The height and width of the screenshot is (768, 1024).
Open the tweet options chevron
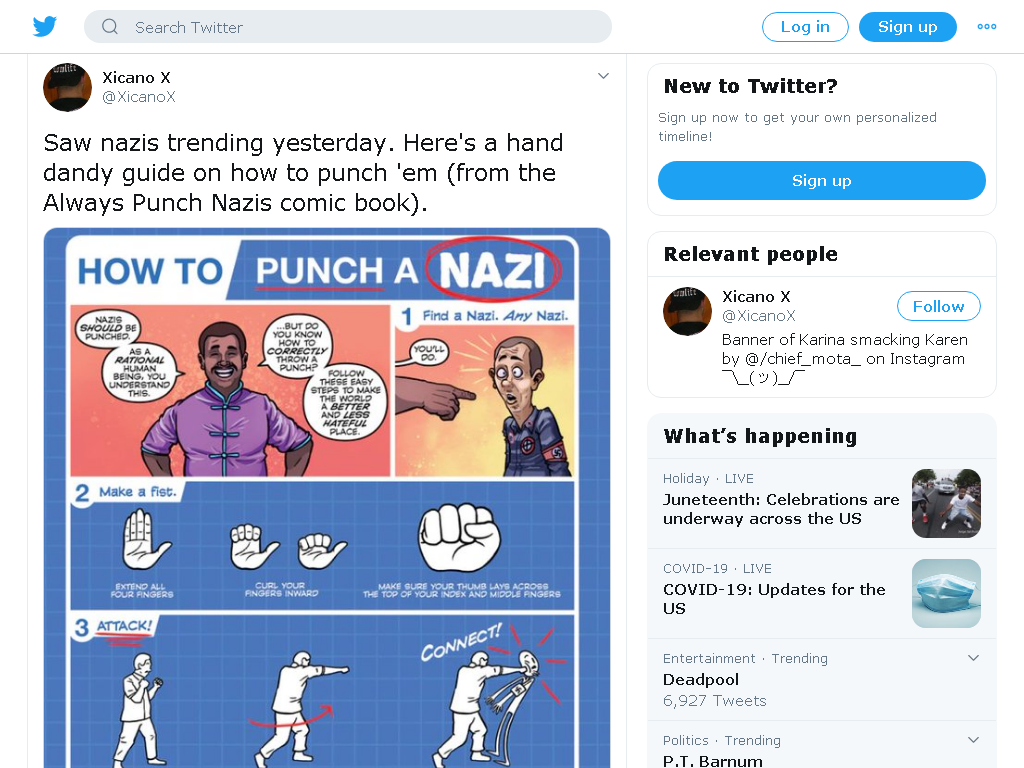click(x=603, y=76)
